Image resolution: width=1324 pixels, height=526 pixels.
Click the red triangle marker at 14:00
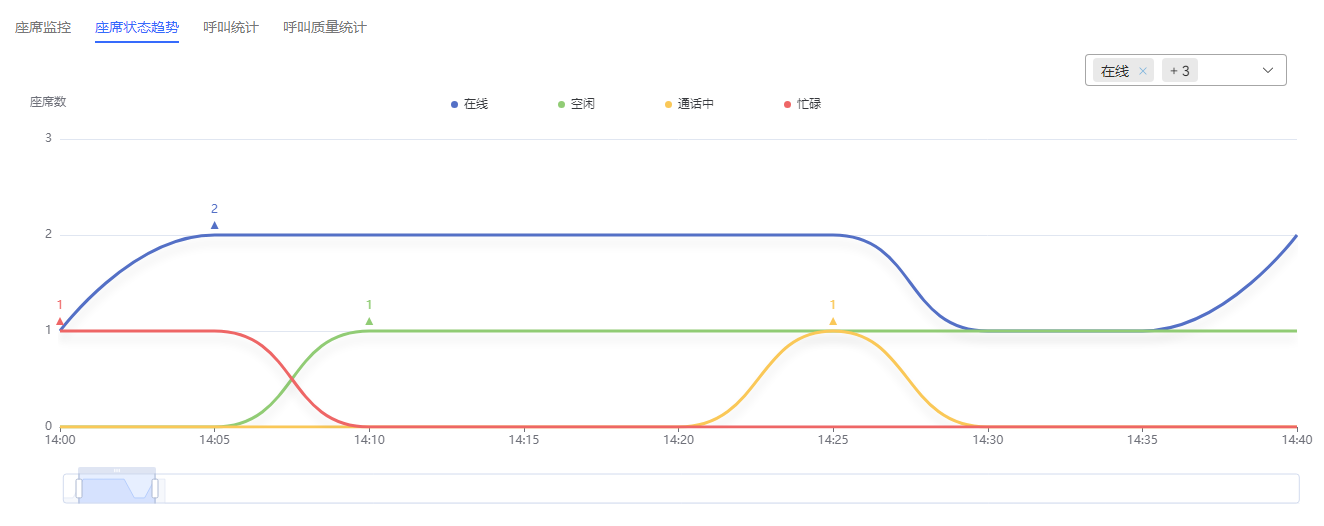coord(60,322)
